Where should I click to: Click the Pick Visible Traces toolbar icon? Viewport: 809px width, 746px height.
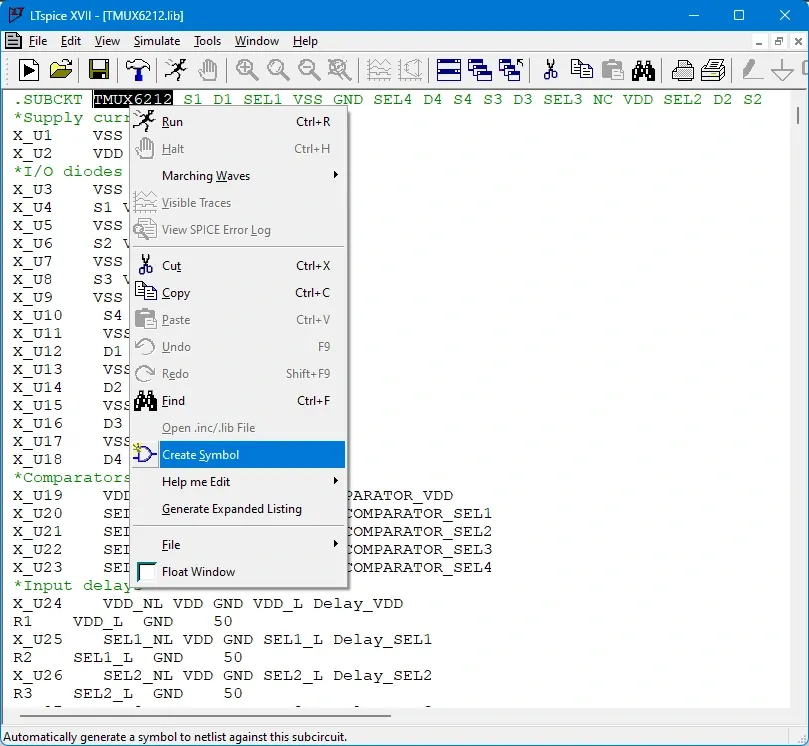click(x=379, y=70)
